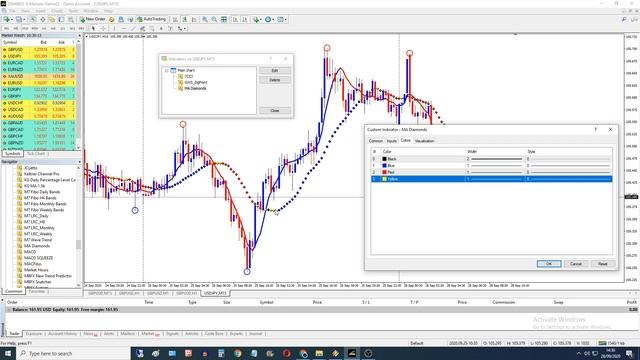Click Reset in Custom Indicator dialog

click(602, 264)
